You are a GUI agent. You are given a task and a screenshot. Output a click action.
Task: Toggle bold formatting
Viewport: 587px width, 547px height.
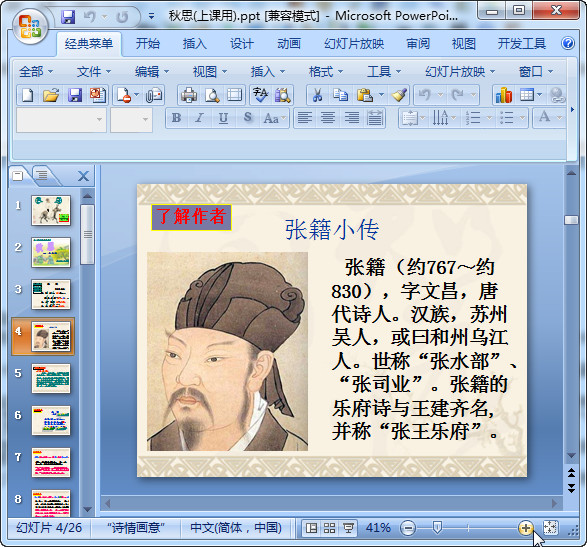pos(176,118)
